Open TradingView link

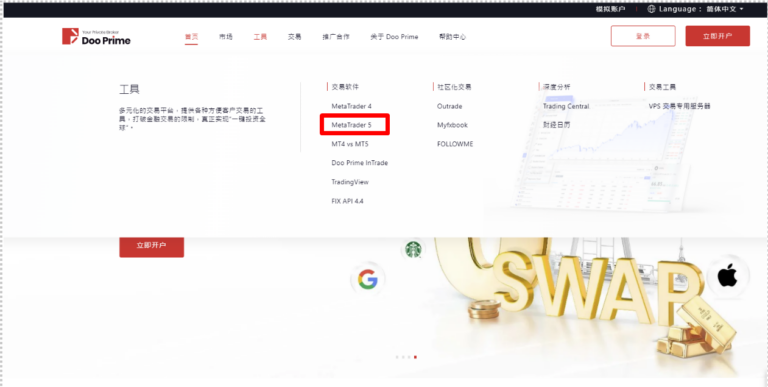350,182
